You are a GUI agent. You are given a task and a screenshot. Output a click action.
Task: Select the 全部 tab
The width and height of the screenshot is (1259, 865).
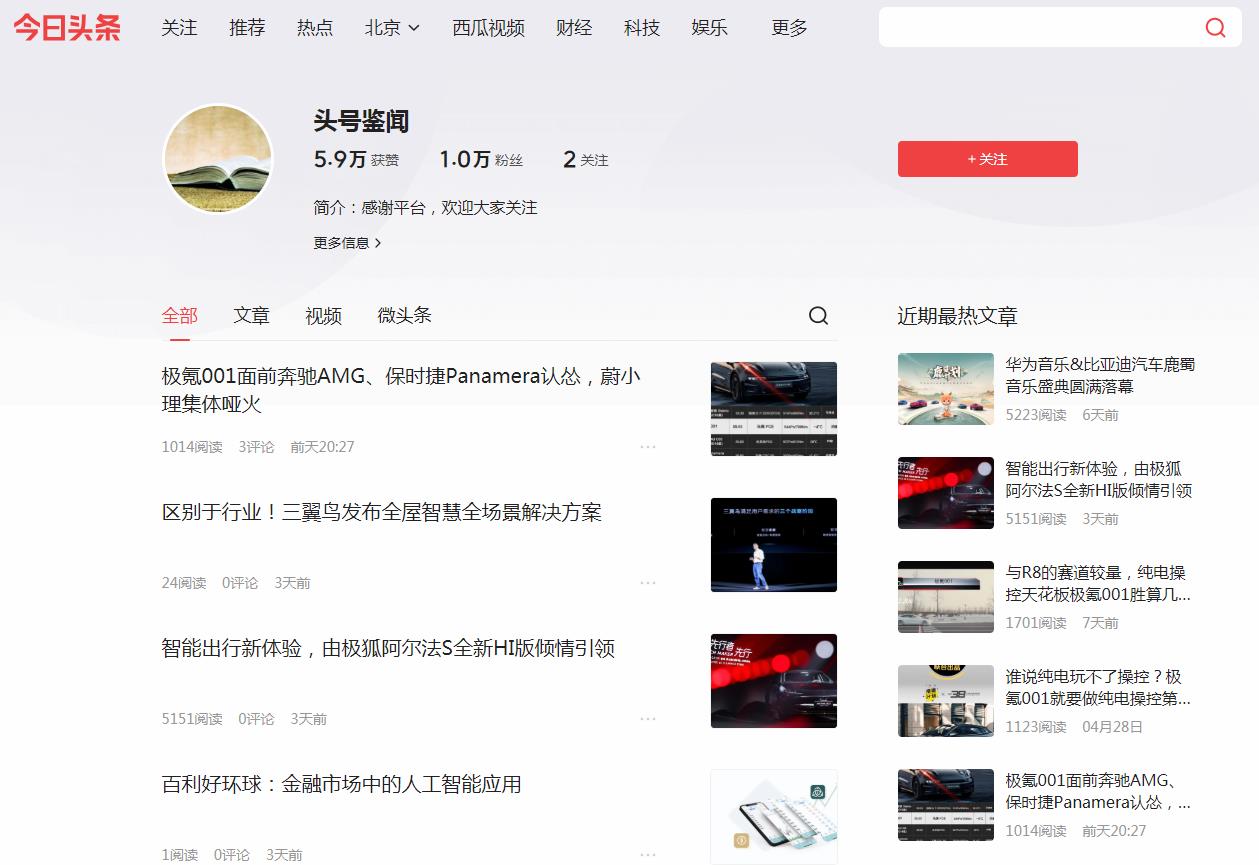coord(180,316)
